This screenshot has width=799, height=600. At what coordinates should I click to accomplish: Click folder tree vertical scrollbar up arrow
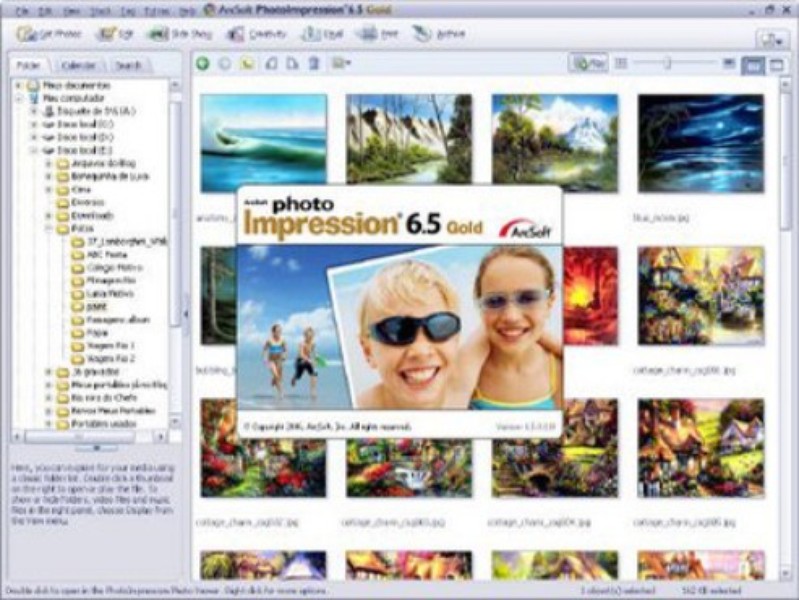175,86
